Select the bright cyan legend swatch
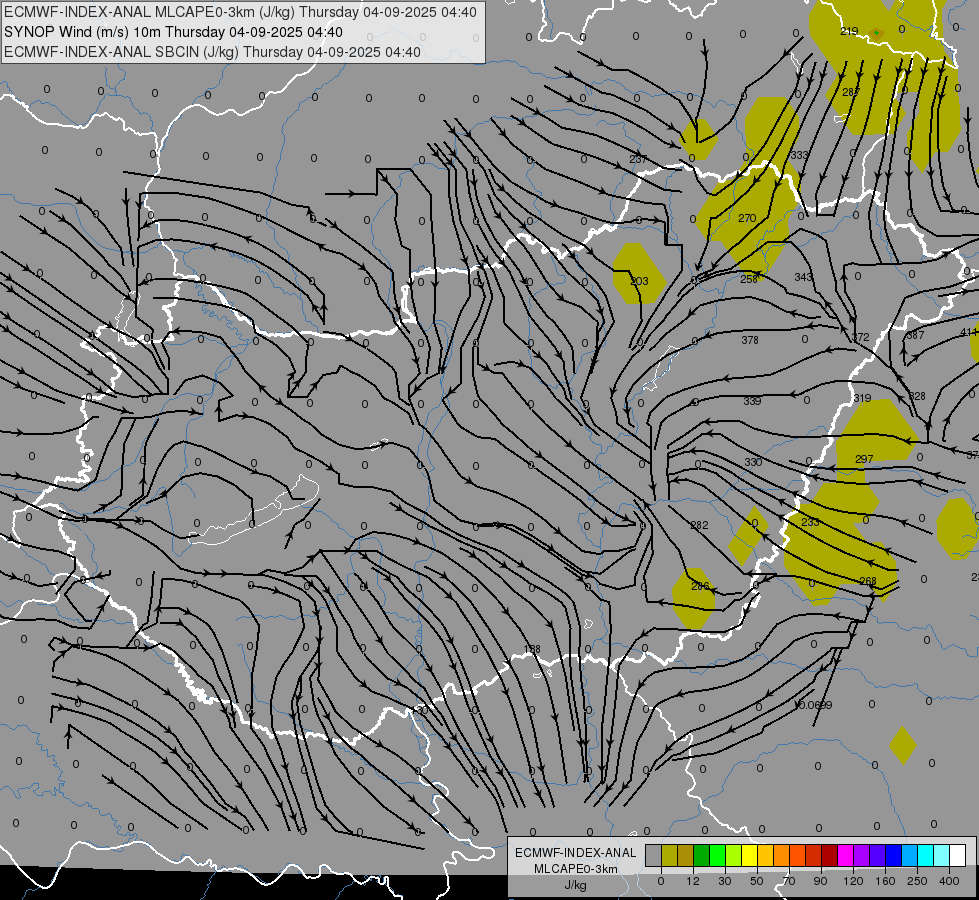 tap(925, 855)
